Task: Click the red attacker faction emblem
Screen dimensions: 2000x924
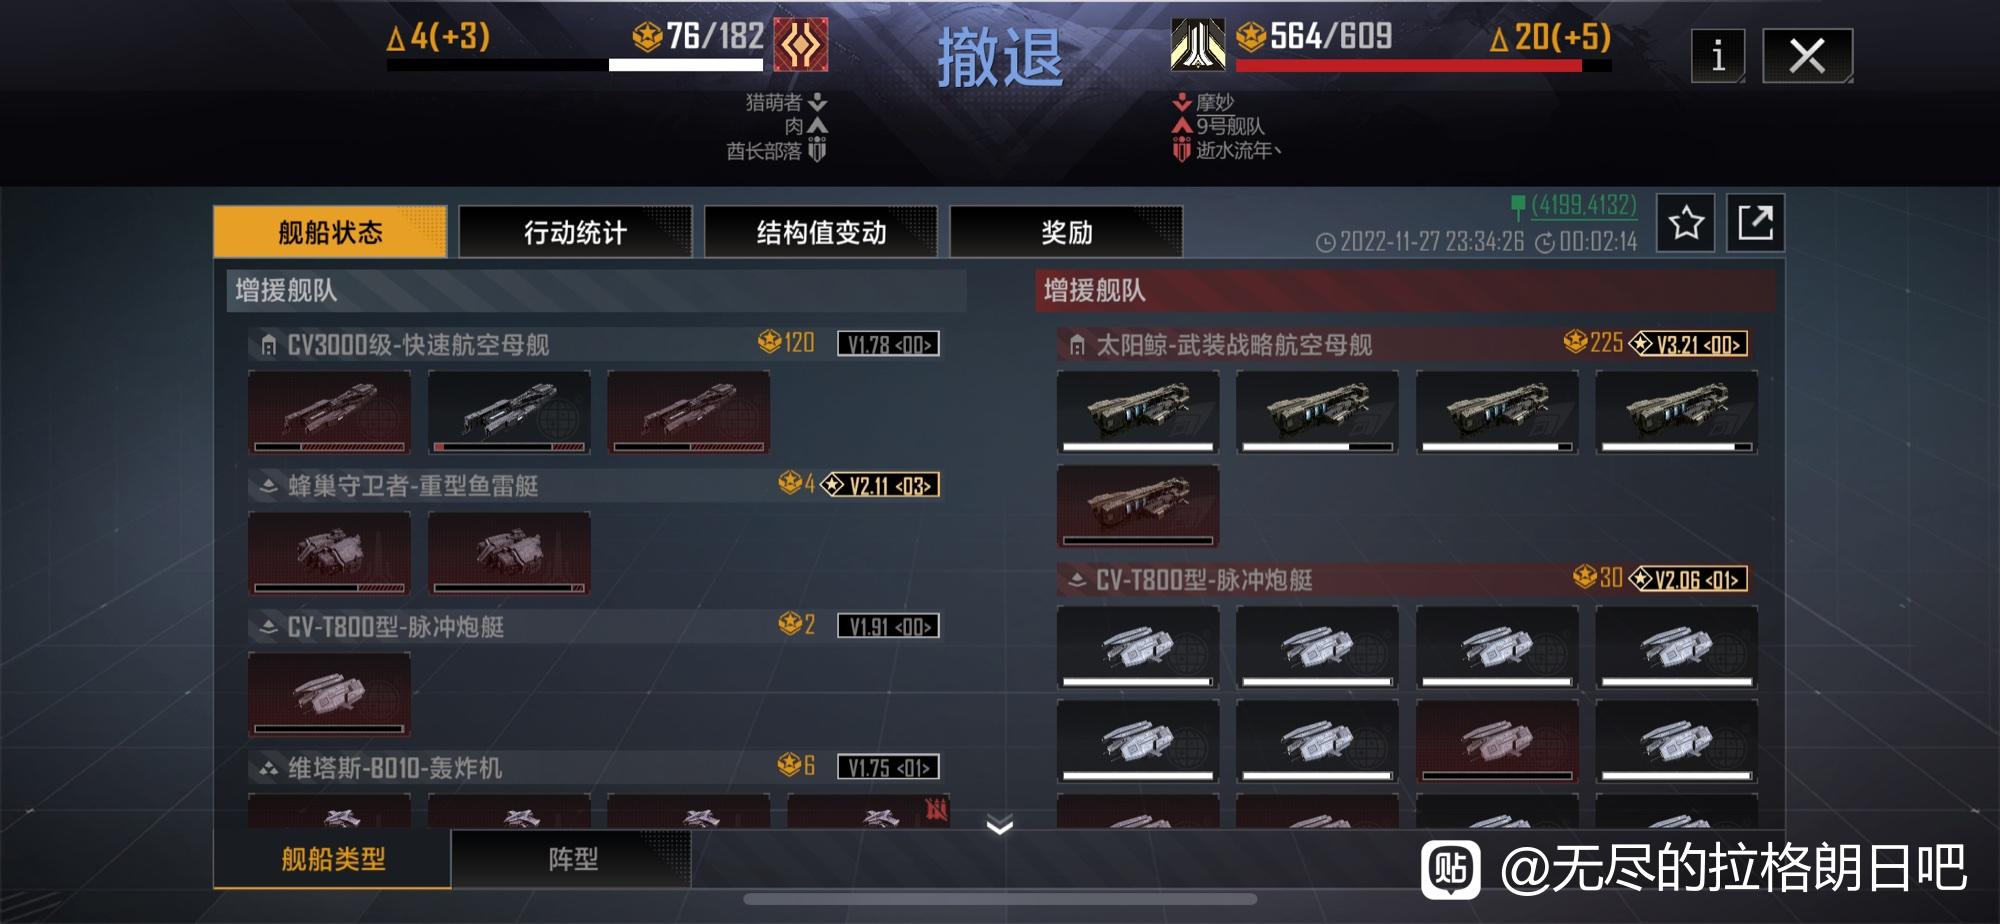Action: (x=801, y=44)
